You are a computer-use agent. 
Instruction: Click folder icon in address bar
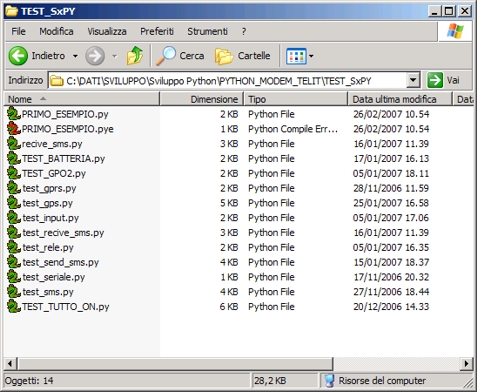[x=57, y=81]
